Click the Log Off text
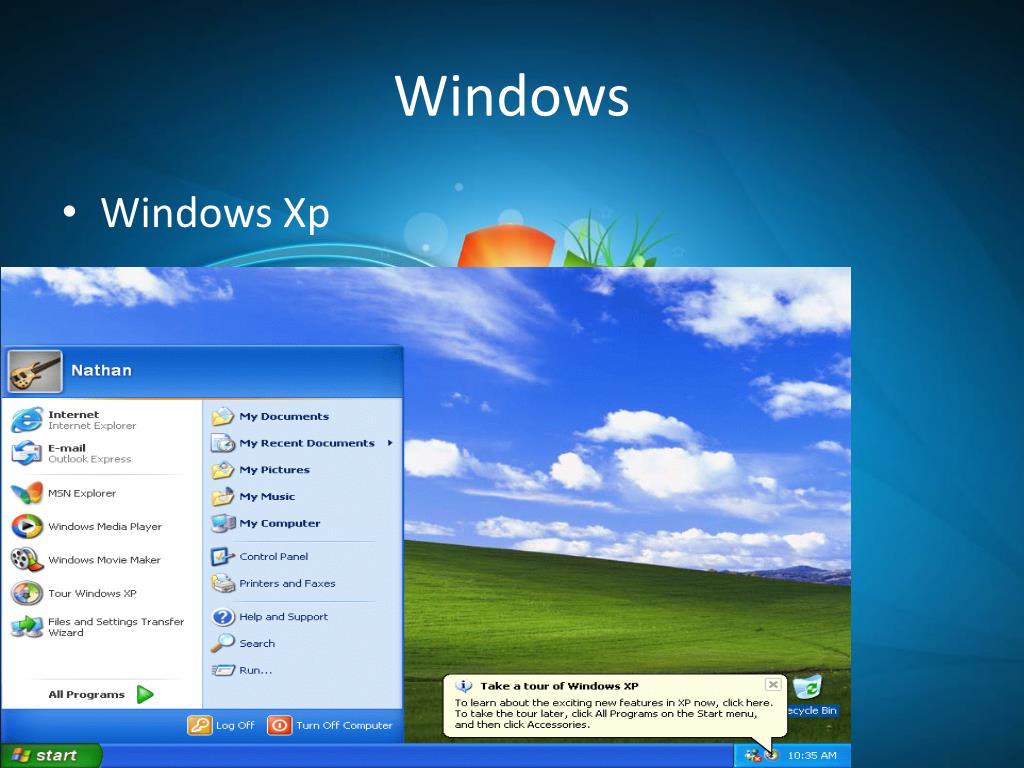 [x=234, y=726]
